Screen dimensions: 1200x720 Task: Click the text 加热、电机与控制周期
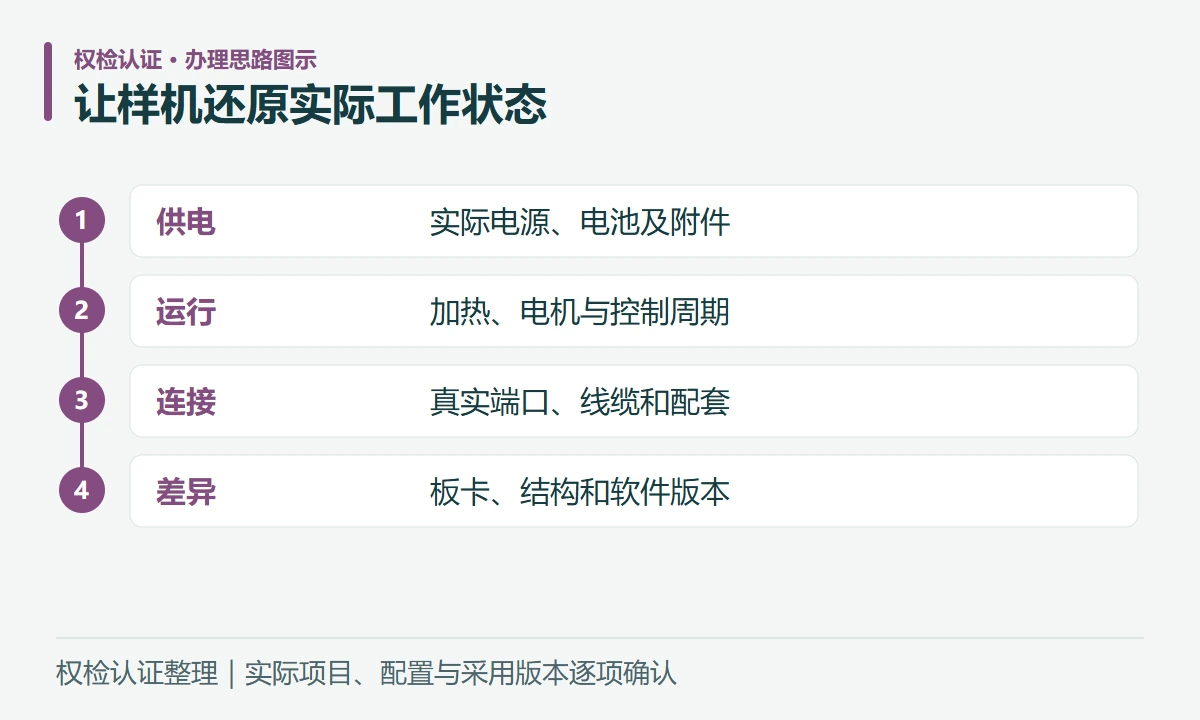click(x=580, y=311)
